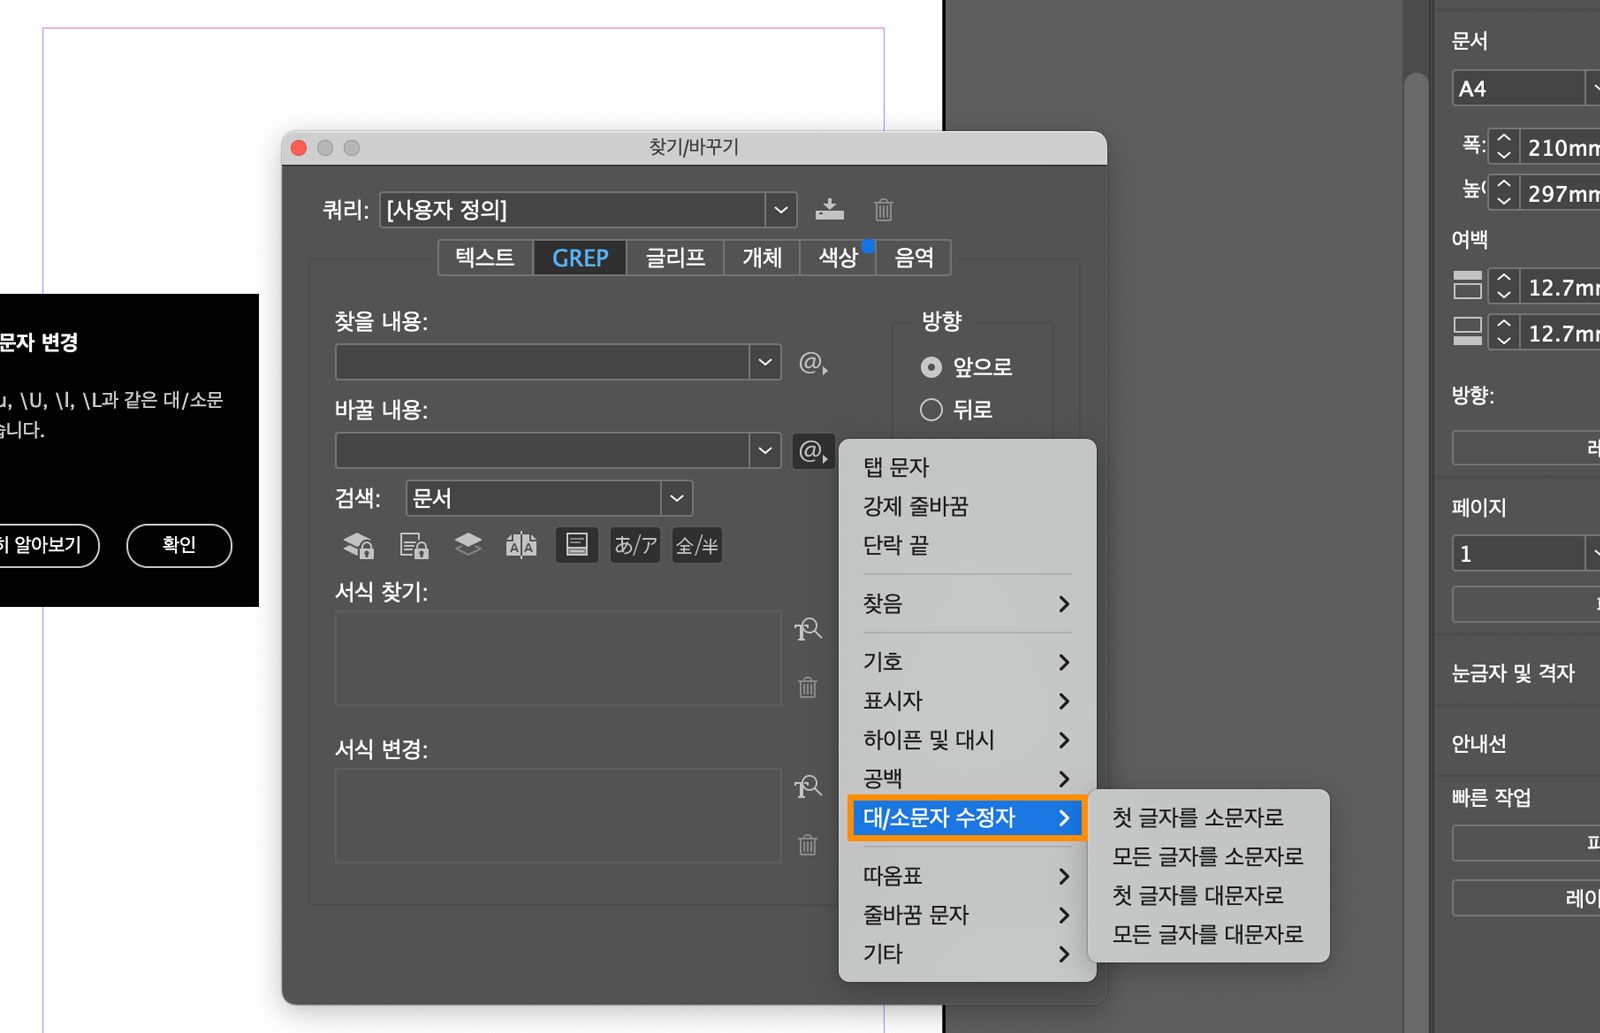Click the save query icon next to 쿼리
The width and height of the screenshot is (1600, 1033).
(x=830, y=210)
